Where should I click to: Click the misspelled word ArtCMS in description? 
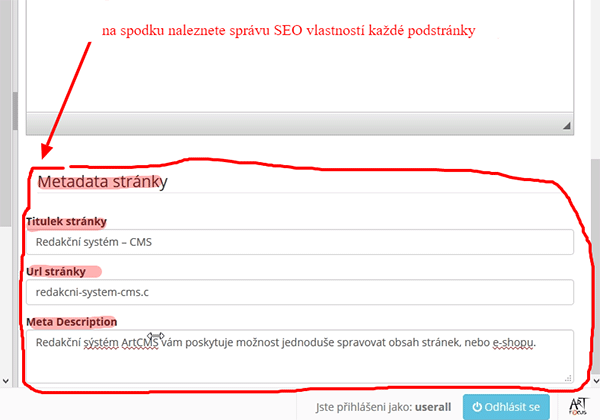click(x=140, y=342)
